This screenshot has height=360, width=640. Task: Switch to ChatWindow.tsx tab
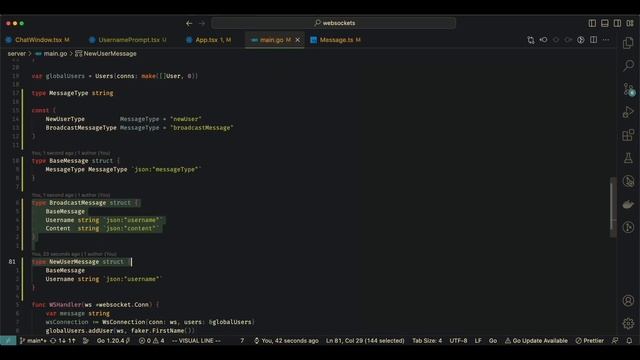38,40
